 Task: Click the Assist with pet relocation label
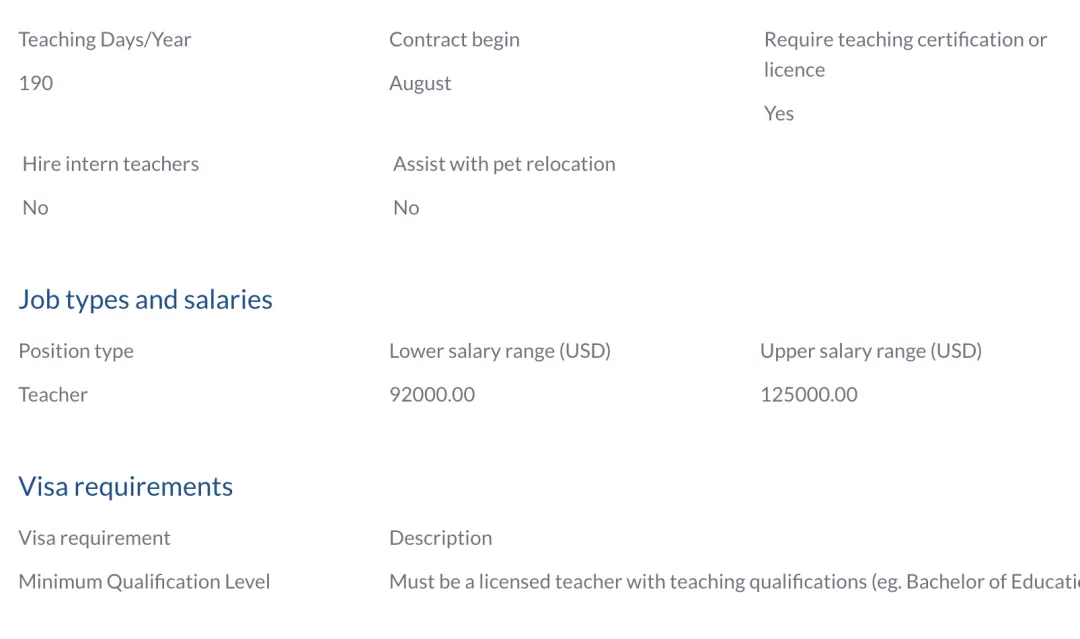point(504,164)
